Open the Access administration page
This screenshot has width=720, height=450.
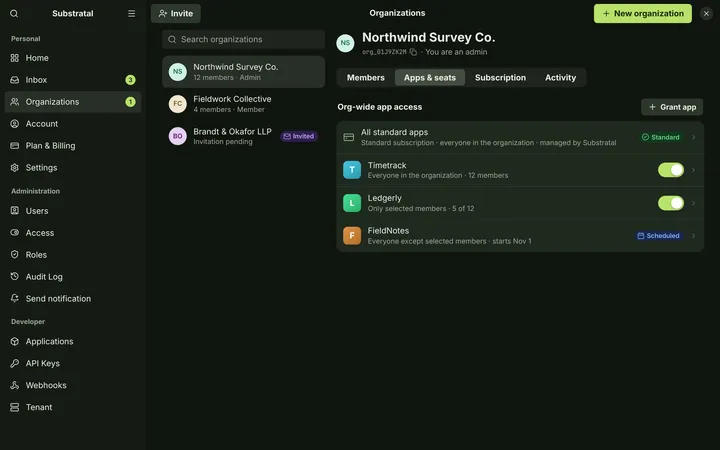coord(73,233)
